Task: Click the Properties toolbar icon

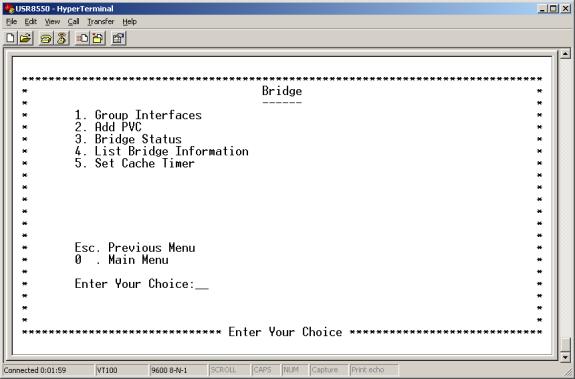Action: (x=118, y=38)
